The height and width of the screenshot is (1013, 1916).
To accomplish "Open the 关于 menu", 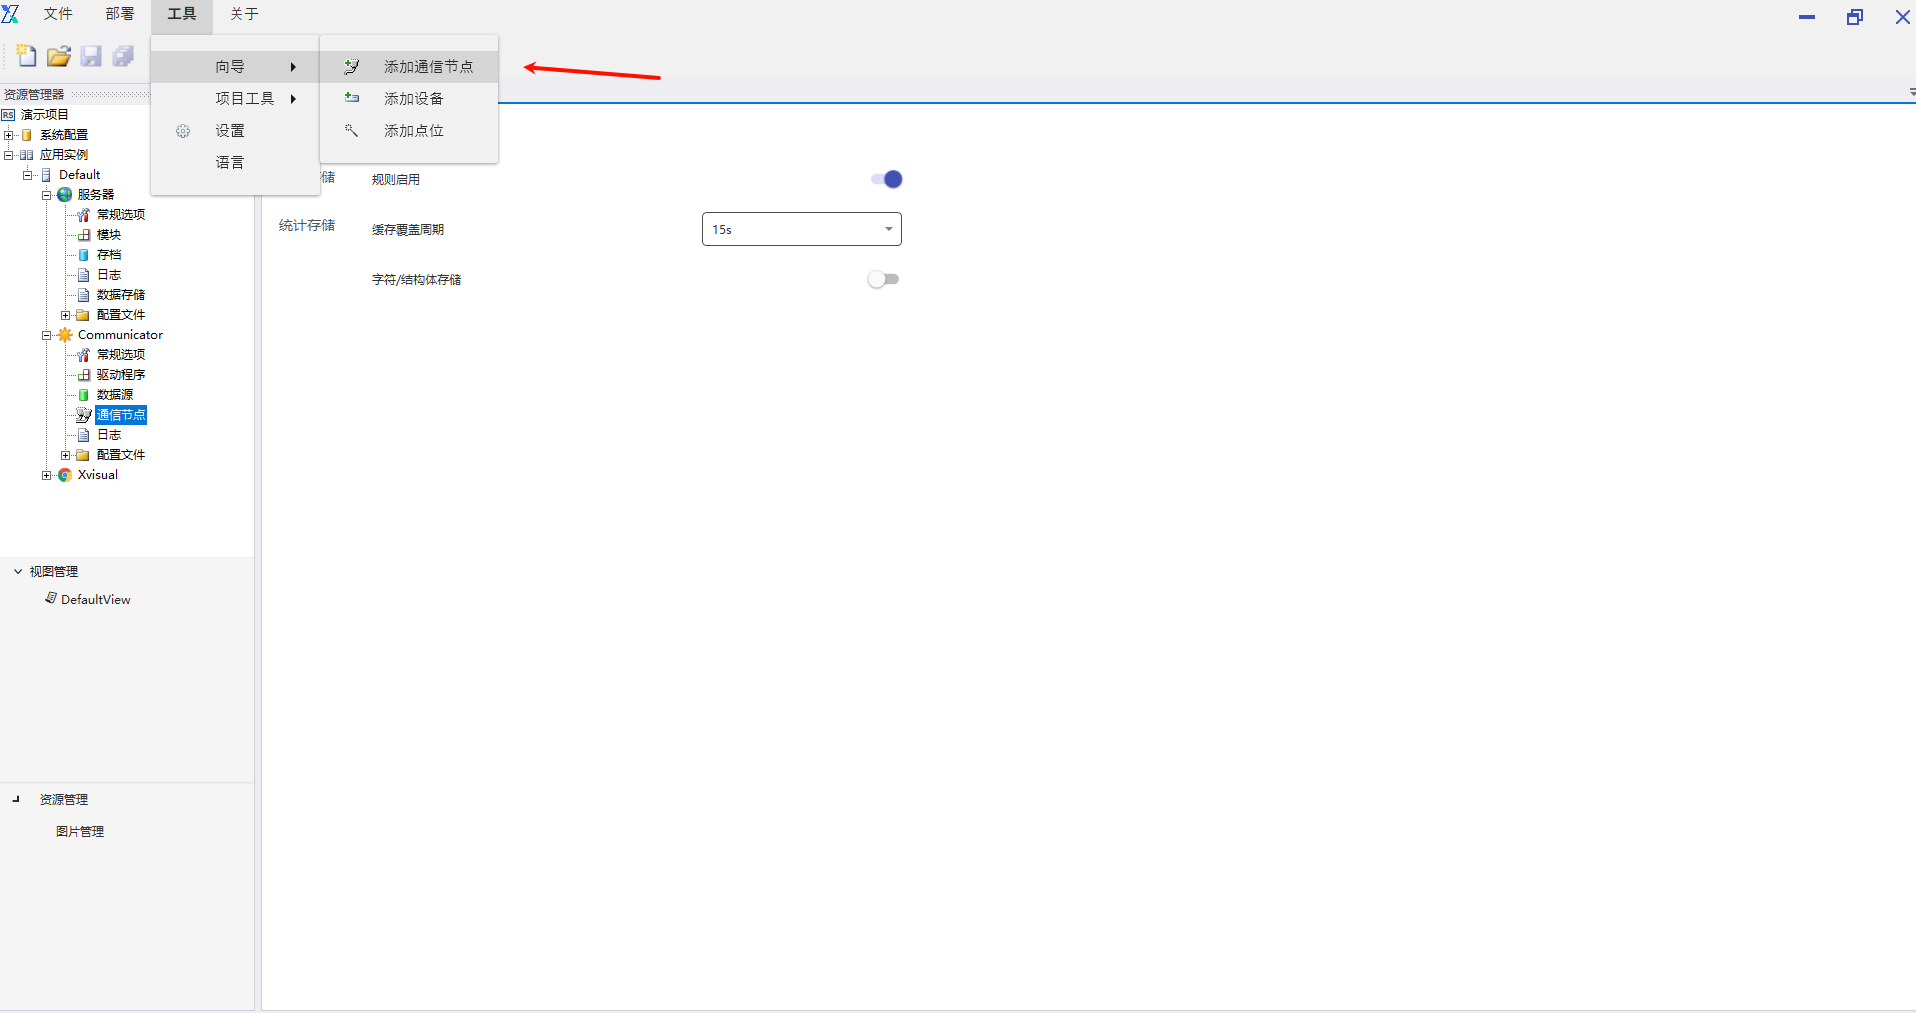I will click(x=244, y=14).
